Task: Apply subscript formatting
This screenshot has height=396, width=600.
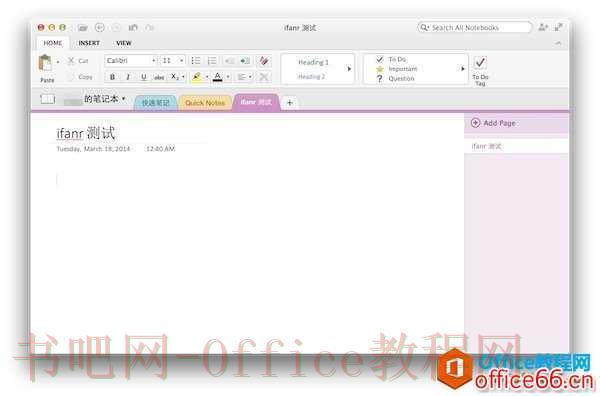Action: 174,77
